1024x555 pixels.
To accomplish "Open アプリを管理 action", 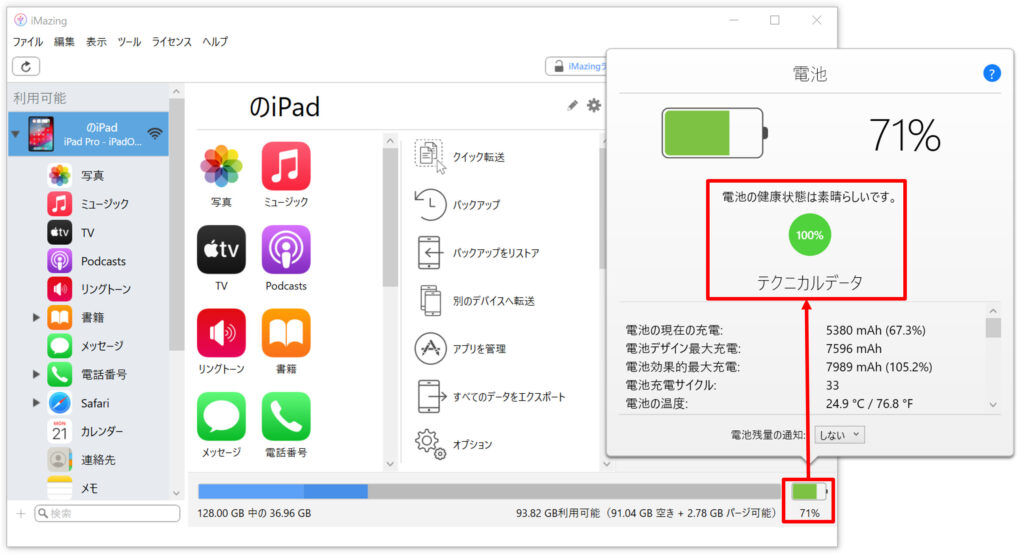I will [x=461, y=349].
